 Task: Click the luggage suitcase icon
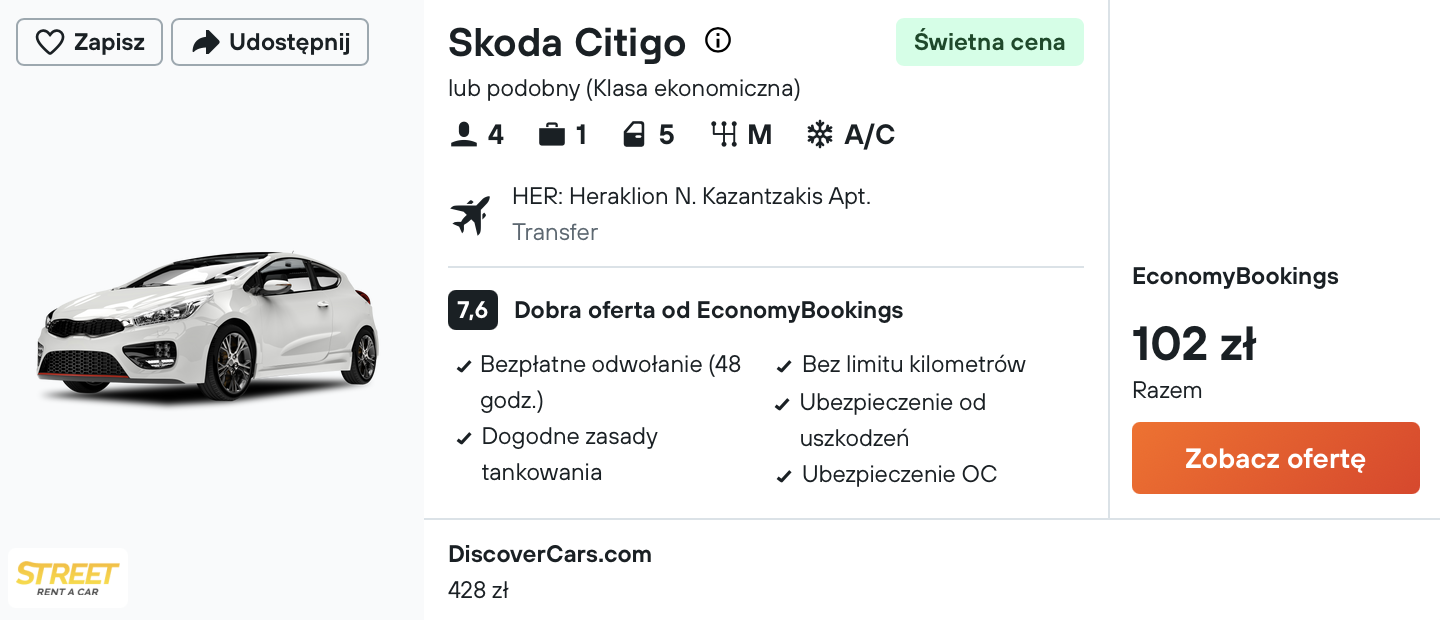[x=552, y=134]
